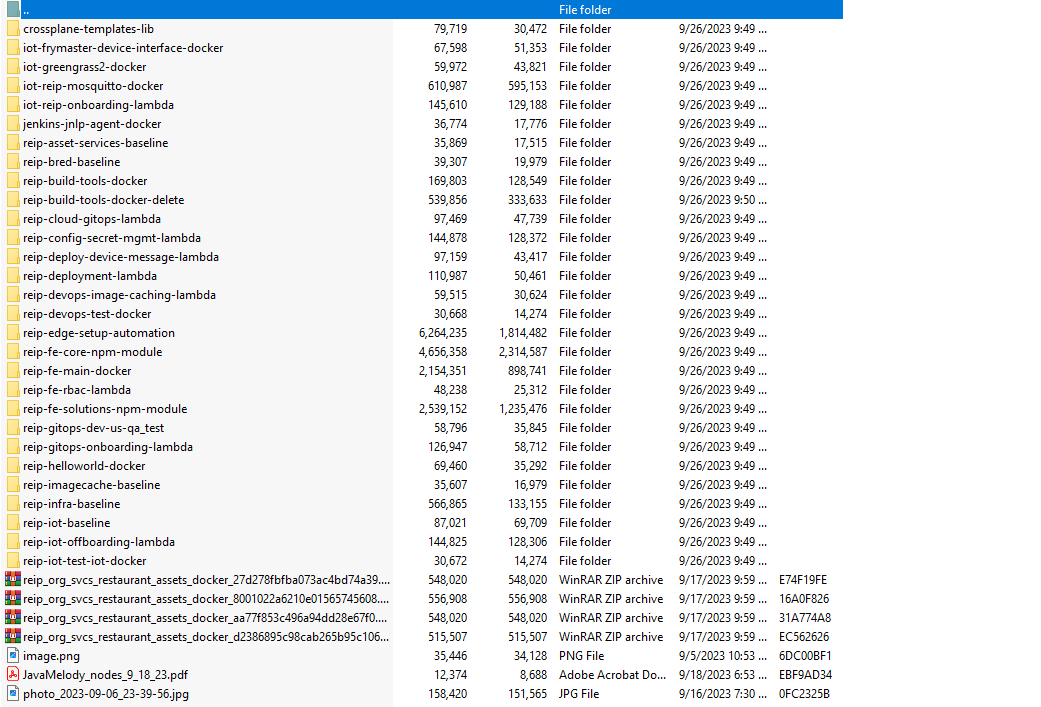The width and height of the screenshot is (1041, 707).
Task: Click the checksum value EC562626
Action: coord(804,637)
